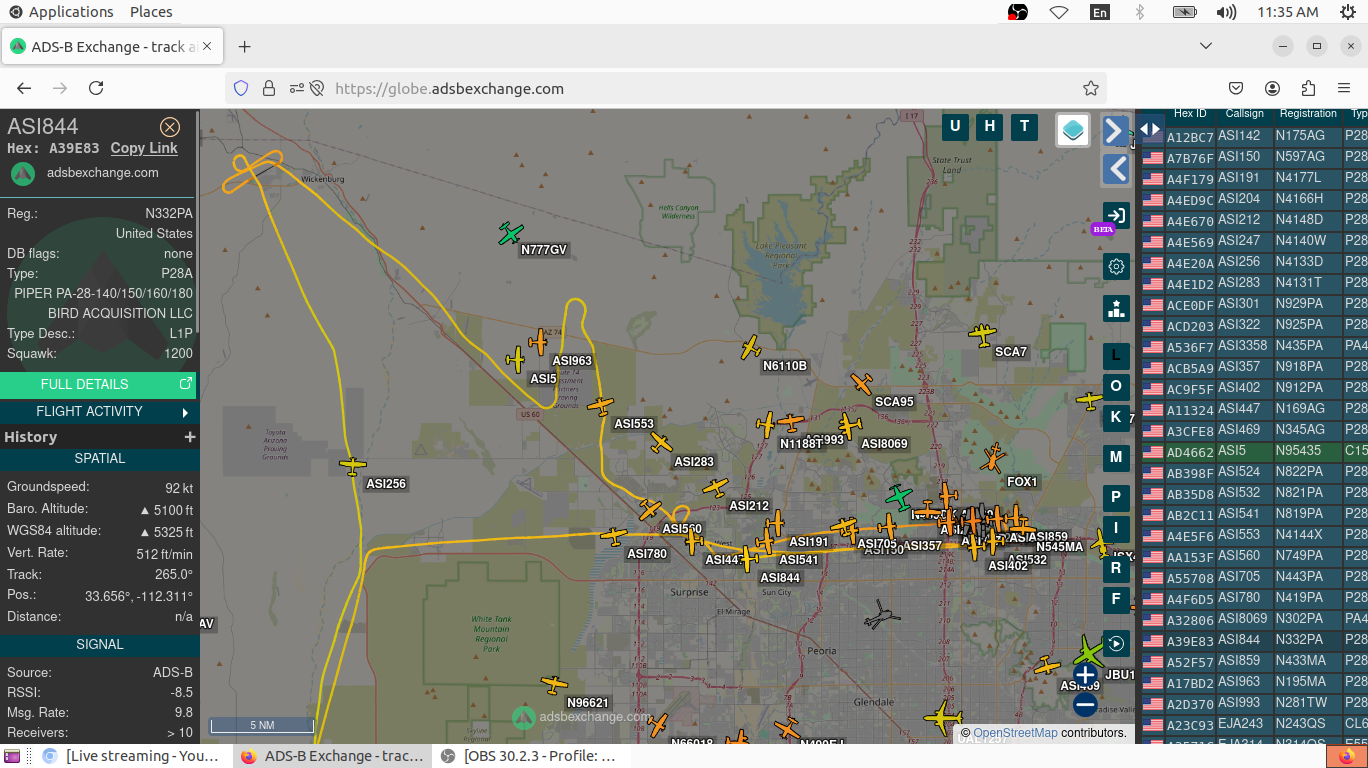Switch to ADS-B Exchange browser tab
The image size is (1368, 768).
[x=114, y=47]
